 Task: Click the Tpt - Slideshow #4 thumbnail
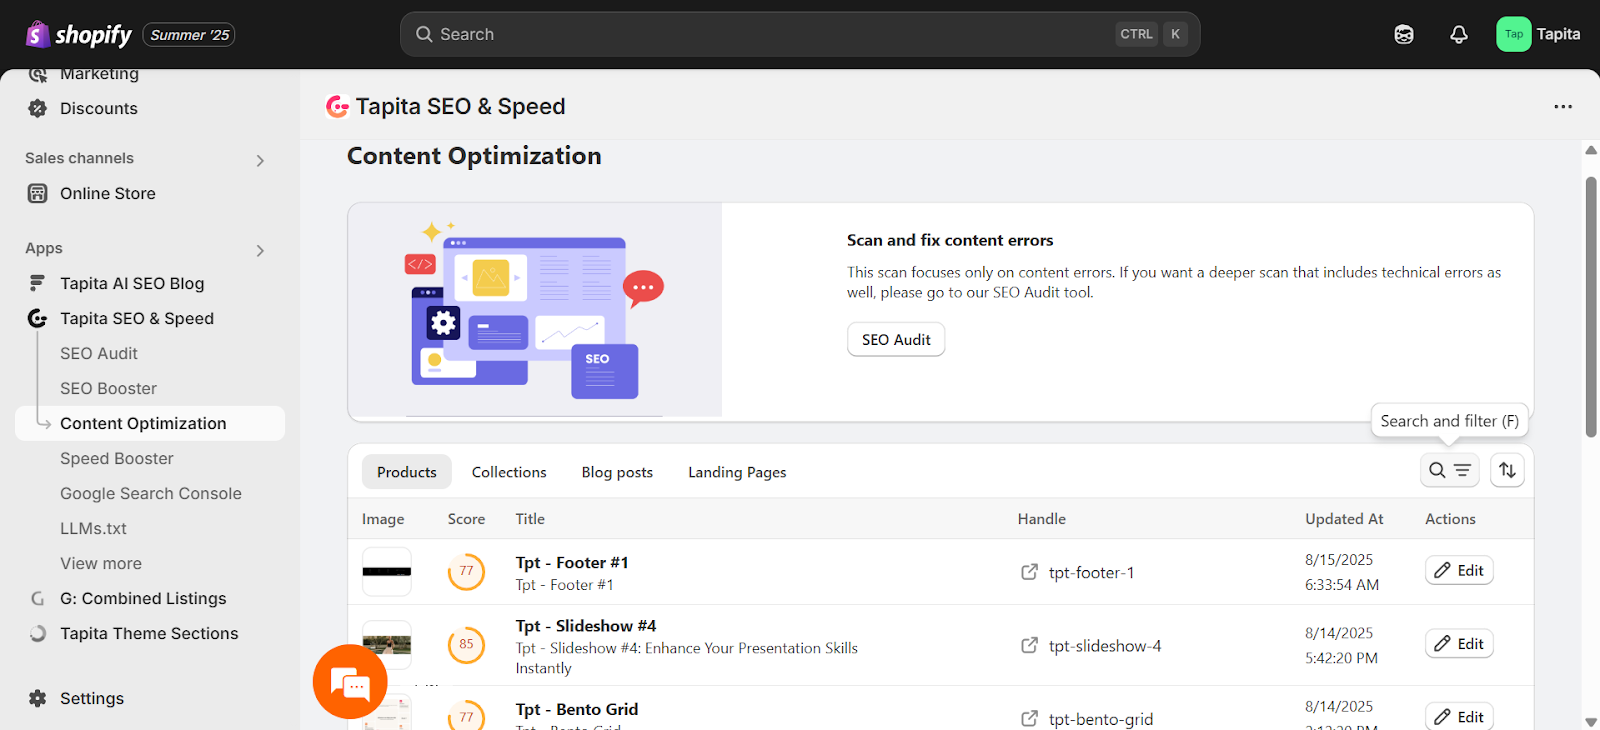pyautogui.click(x=387, y=645)
